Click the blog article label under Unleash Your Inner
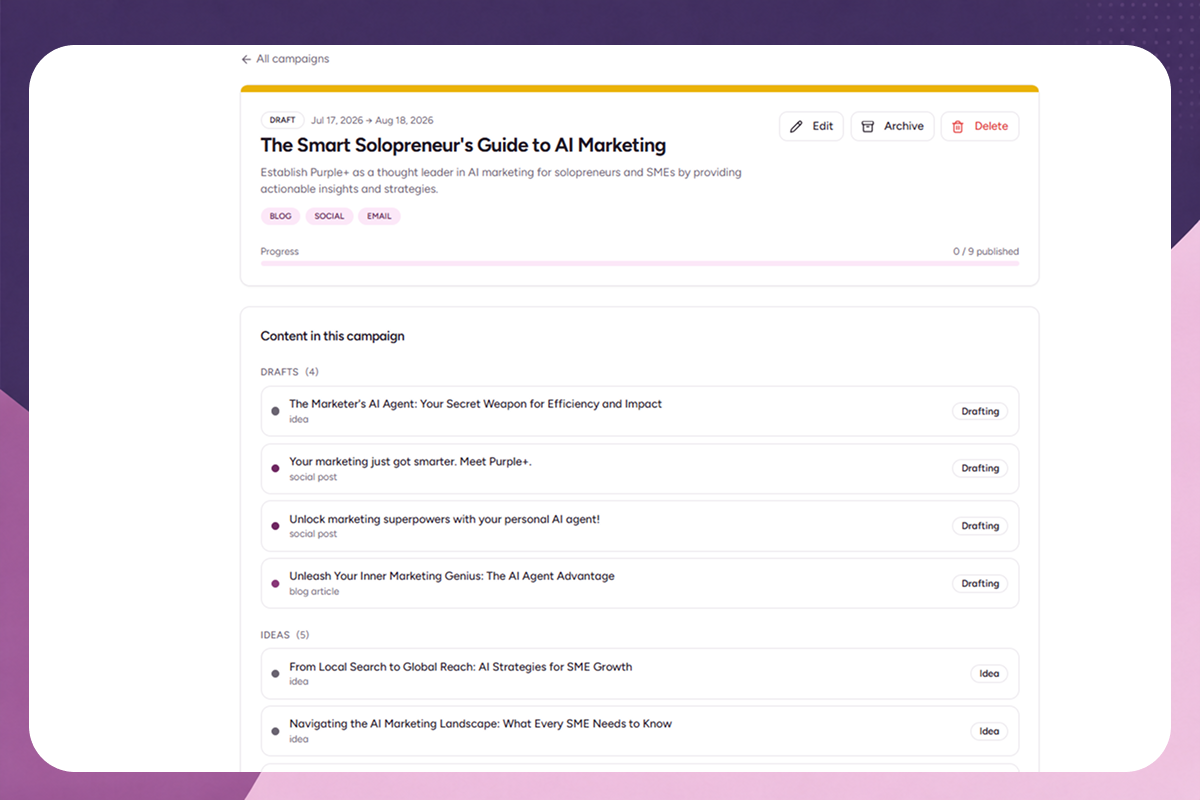 [314, 592]
